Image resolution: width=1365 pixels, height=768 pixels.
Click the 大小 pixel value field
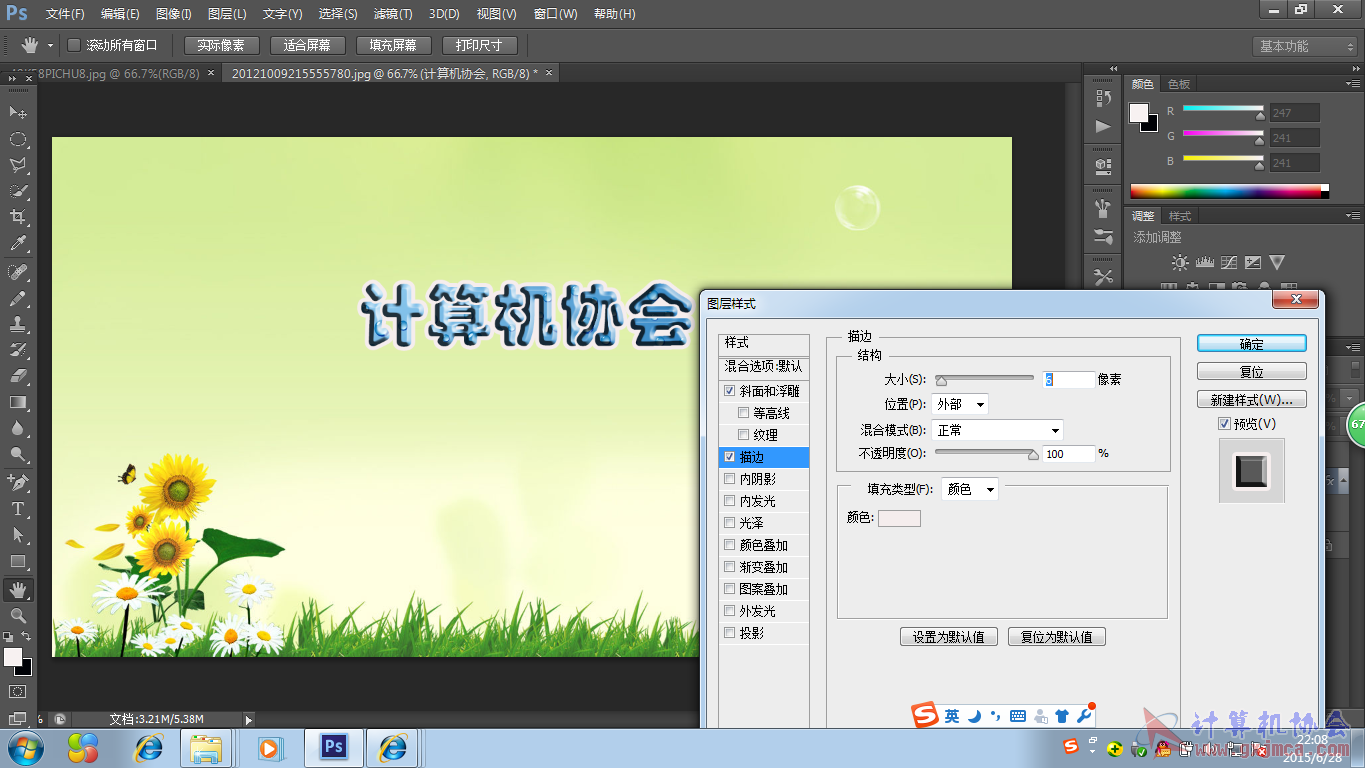tap(1068, 379)
